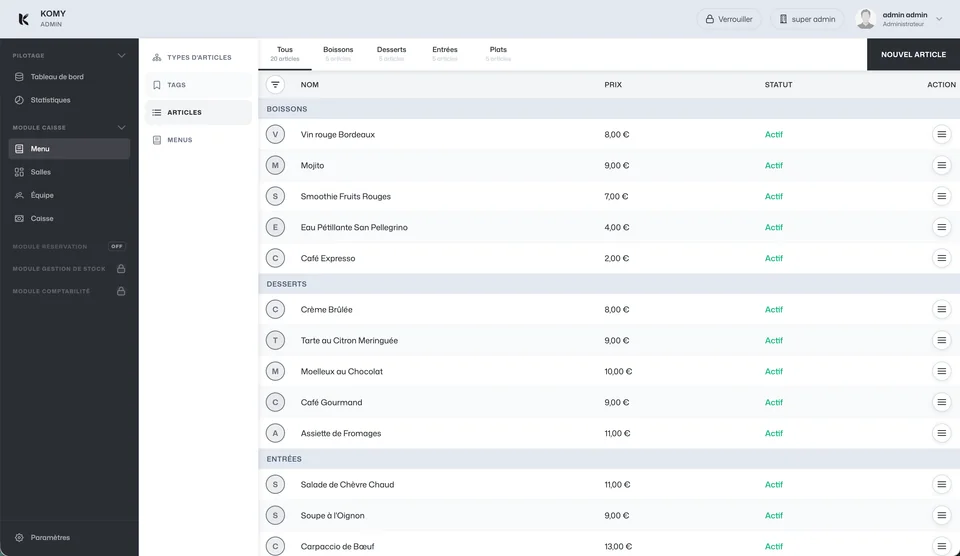Open the filter icon next to NOM
Image resolution: width=960 pixels, height=556 pixels.
(x=276, y=85)
